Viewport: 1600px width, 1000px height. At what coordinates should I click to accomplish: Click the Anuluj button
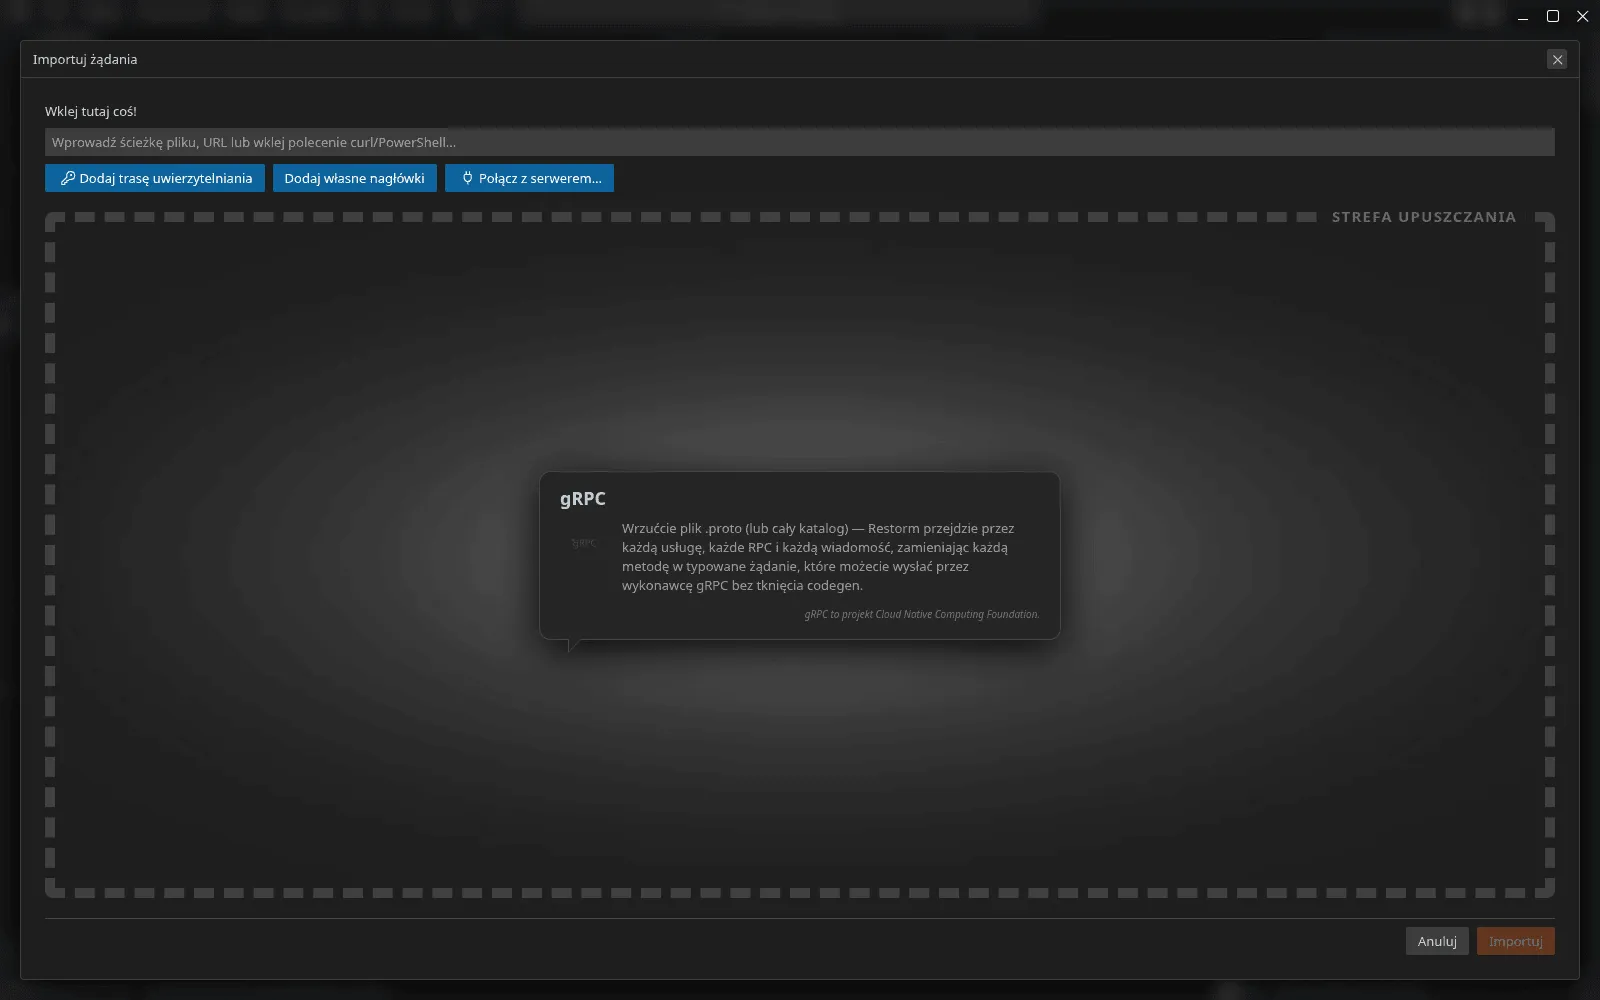[x=1437, y=941]
